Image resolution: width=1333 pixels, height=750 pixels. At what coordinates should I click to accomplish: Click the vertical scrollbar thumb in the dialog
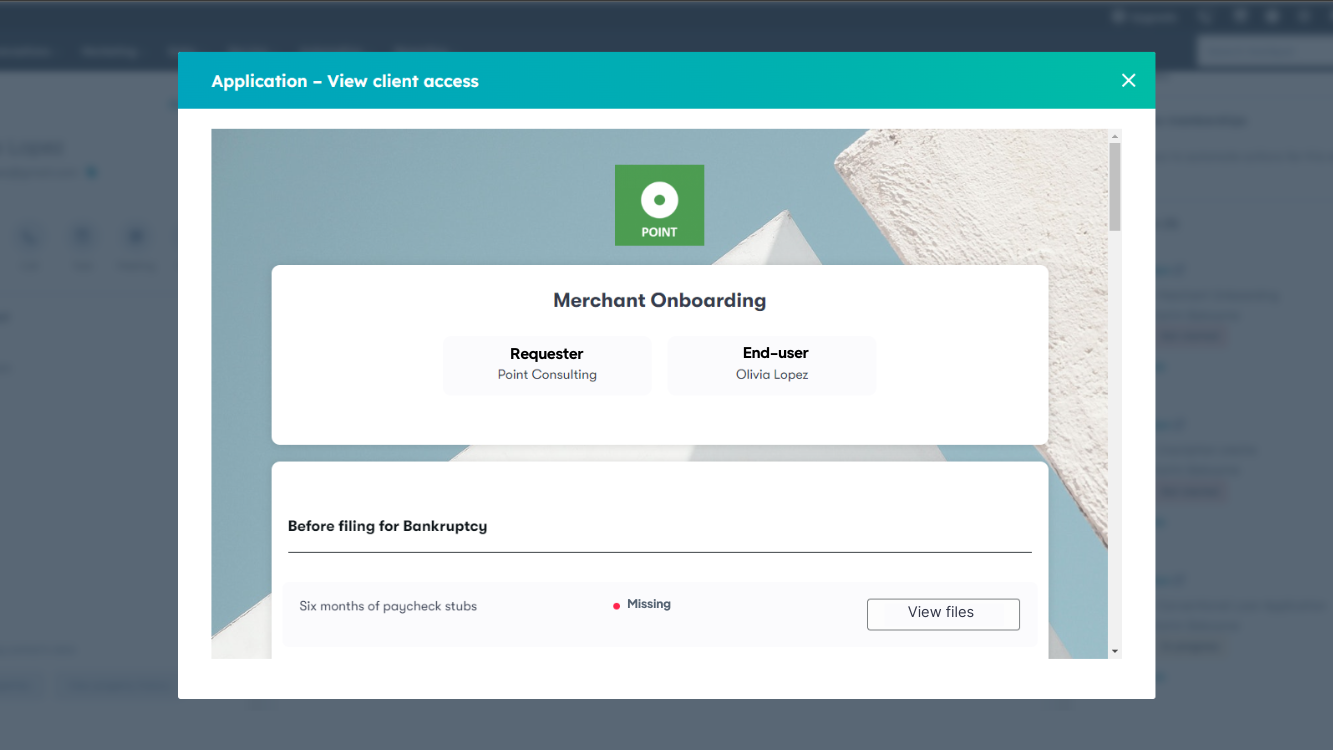tap(1115, 187)
